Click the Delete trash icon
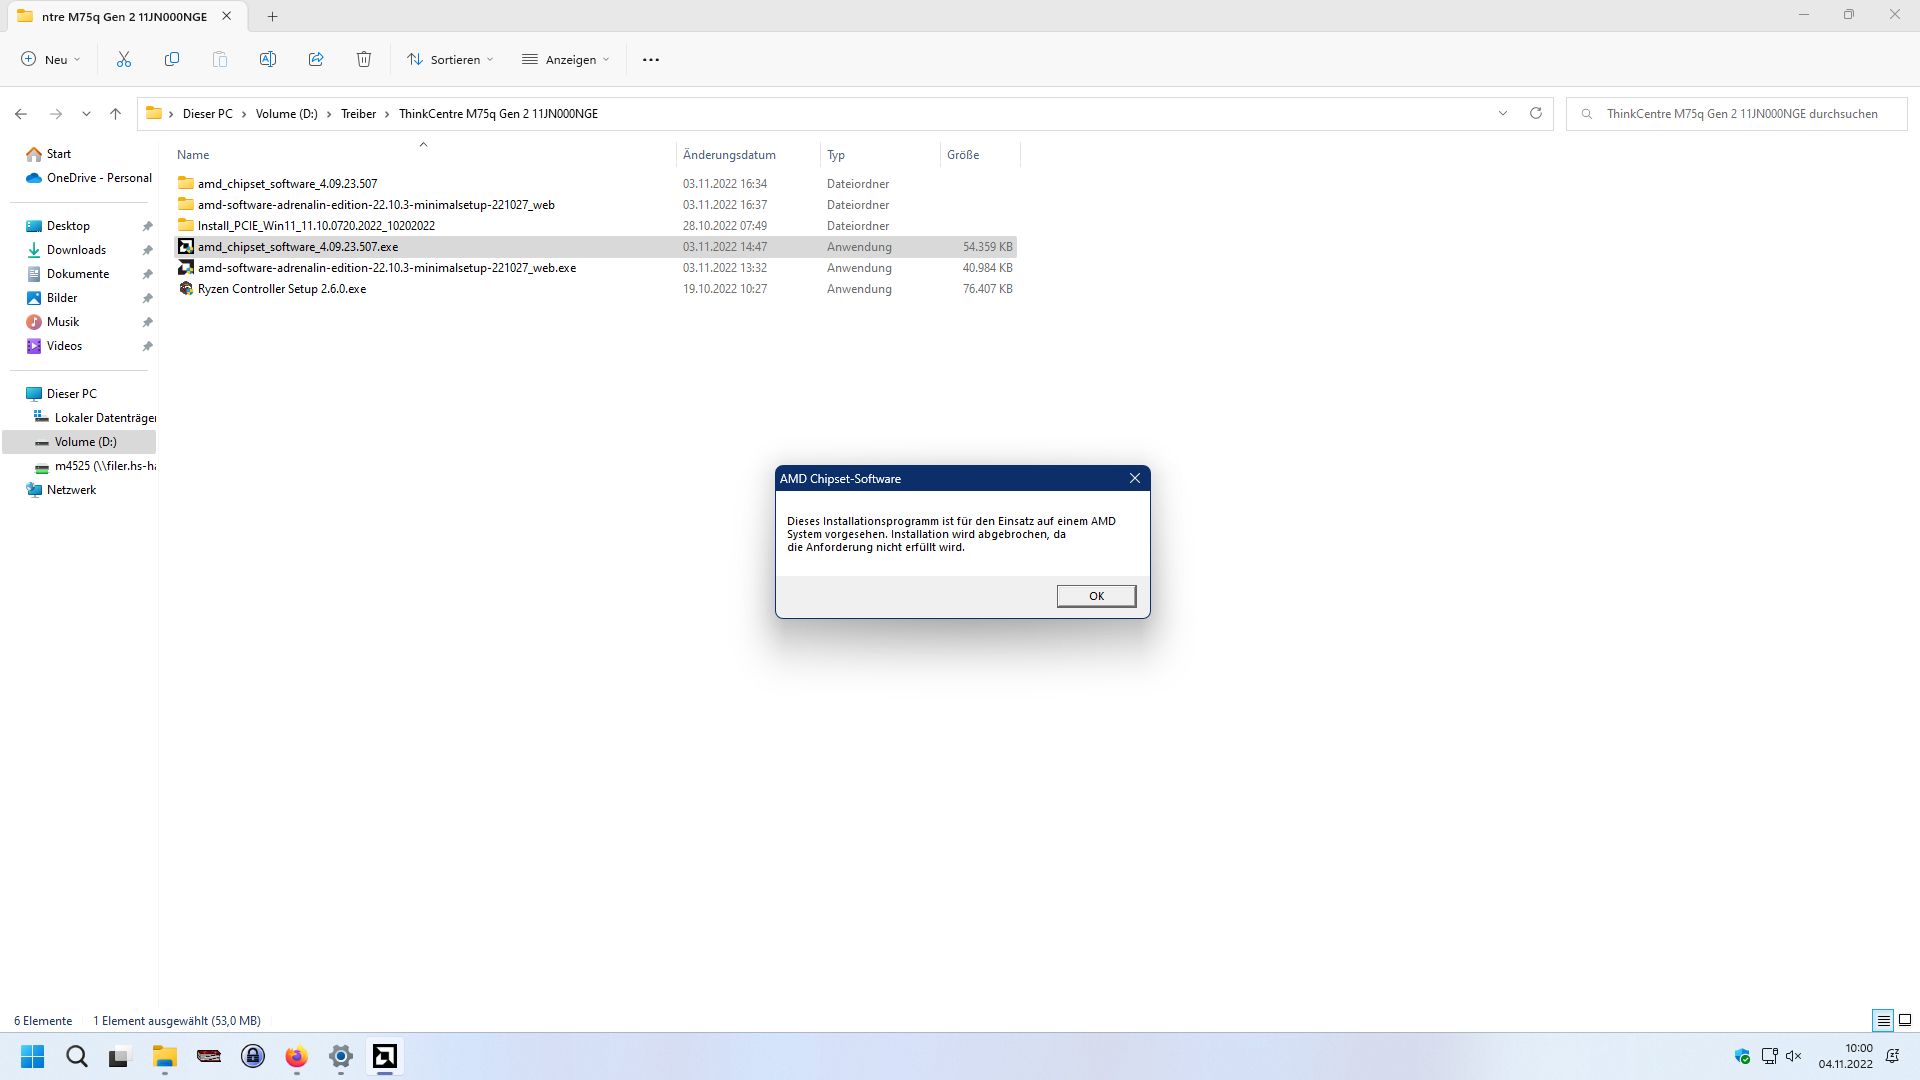Screen dimensions: 1920x1080 tap(364, 60)
